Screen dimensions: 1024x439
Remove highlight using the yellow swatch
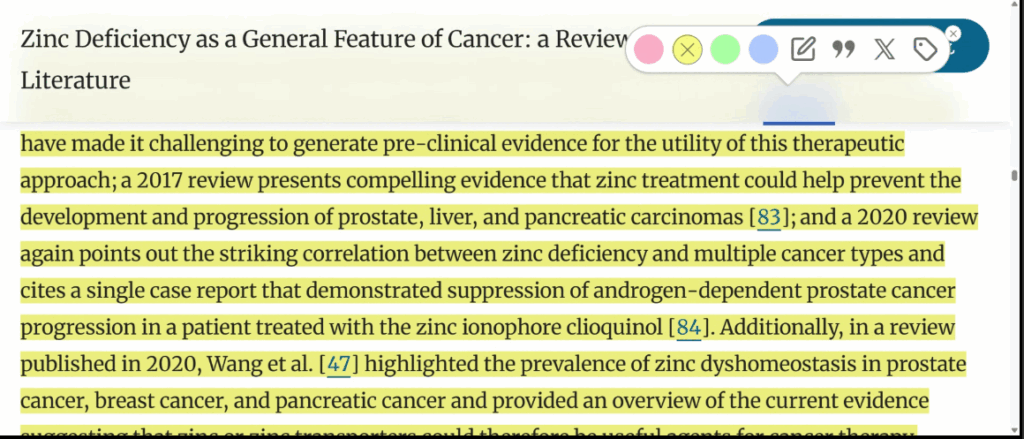pos(687,49)
